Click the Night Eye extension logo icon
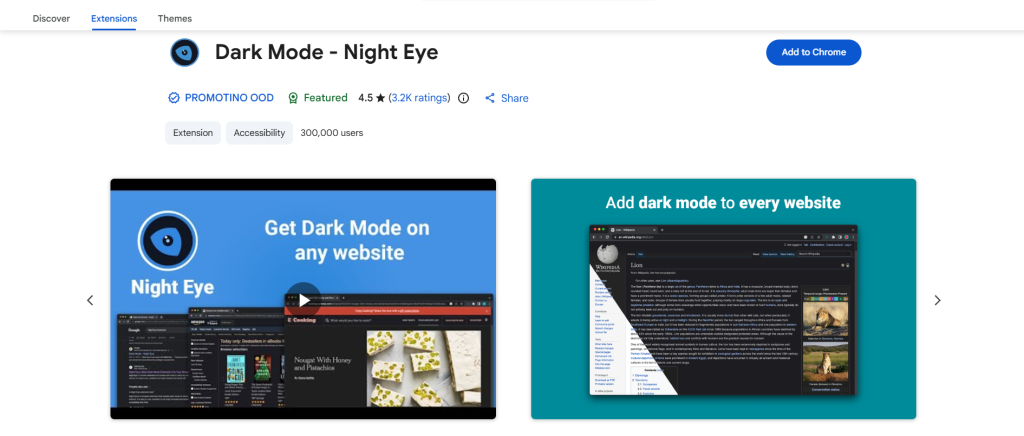This screenshot has height=436, width=1024. click(184, 52)
